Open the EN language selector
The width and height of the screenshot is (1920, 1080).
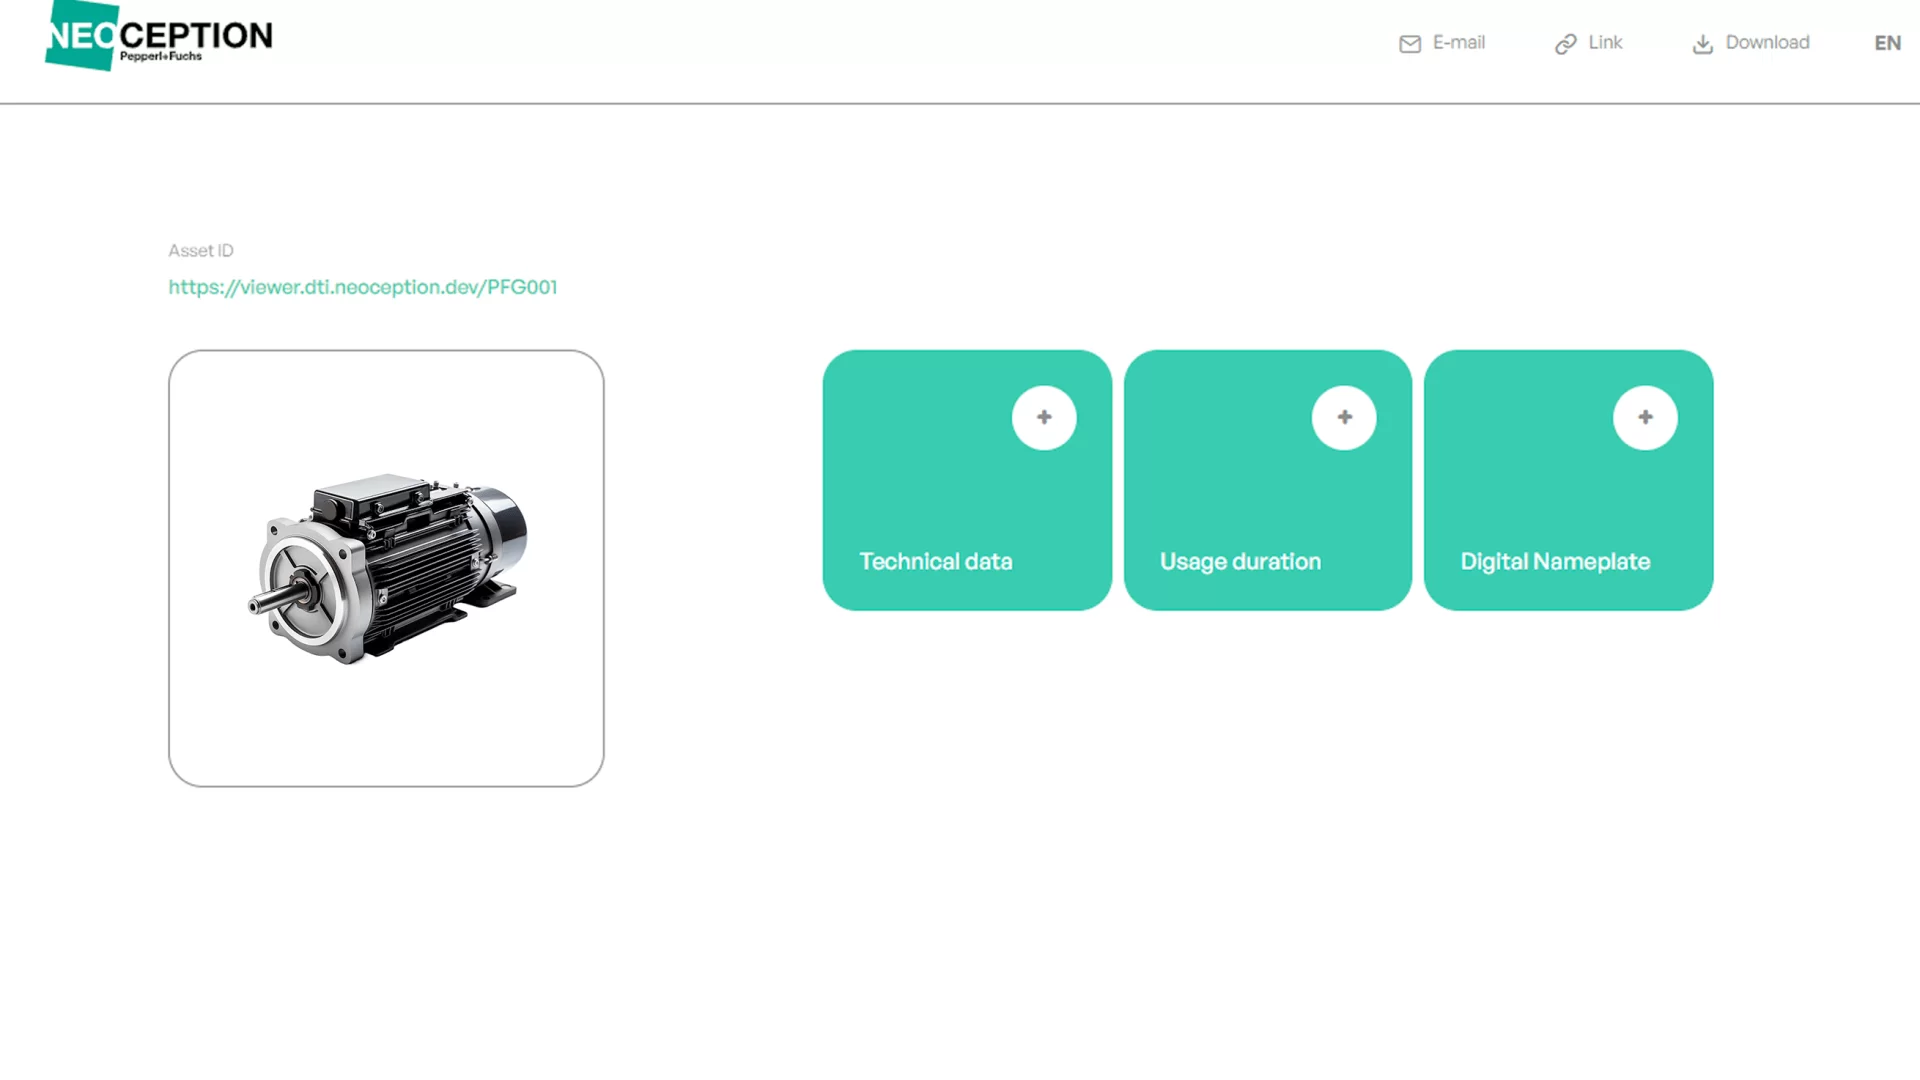1887,43
